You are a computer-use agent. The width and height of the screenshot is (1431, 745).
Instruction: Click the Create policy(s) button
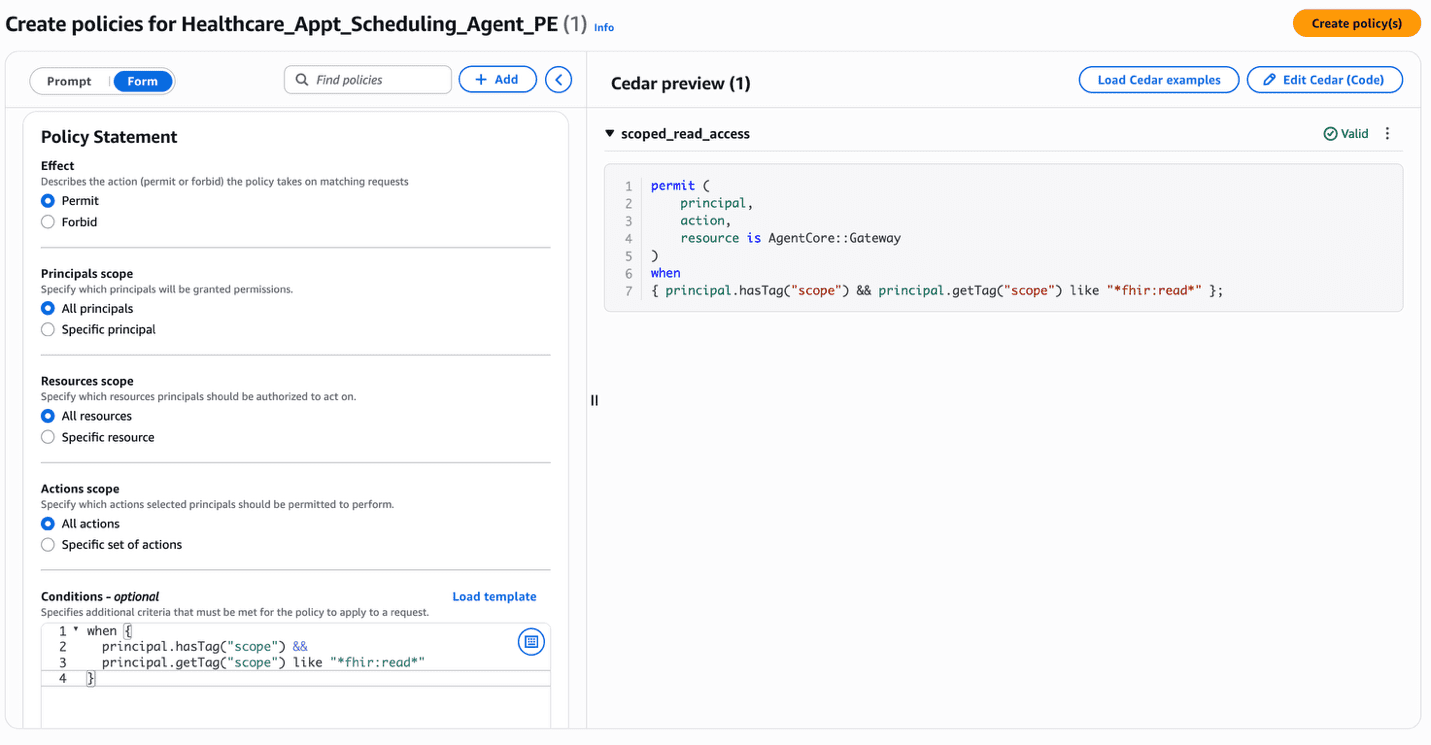pos(1356,23)
